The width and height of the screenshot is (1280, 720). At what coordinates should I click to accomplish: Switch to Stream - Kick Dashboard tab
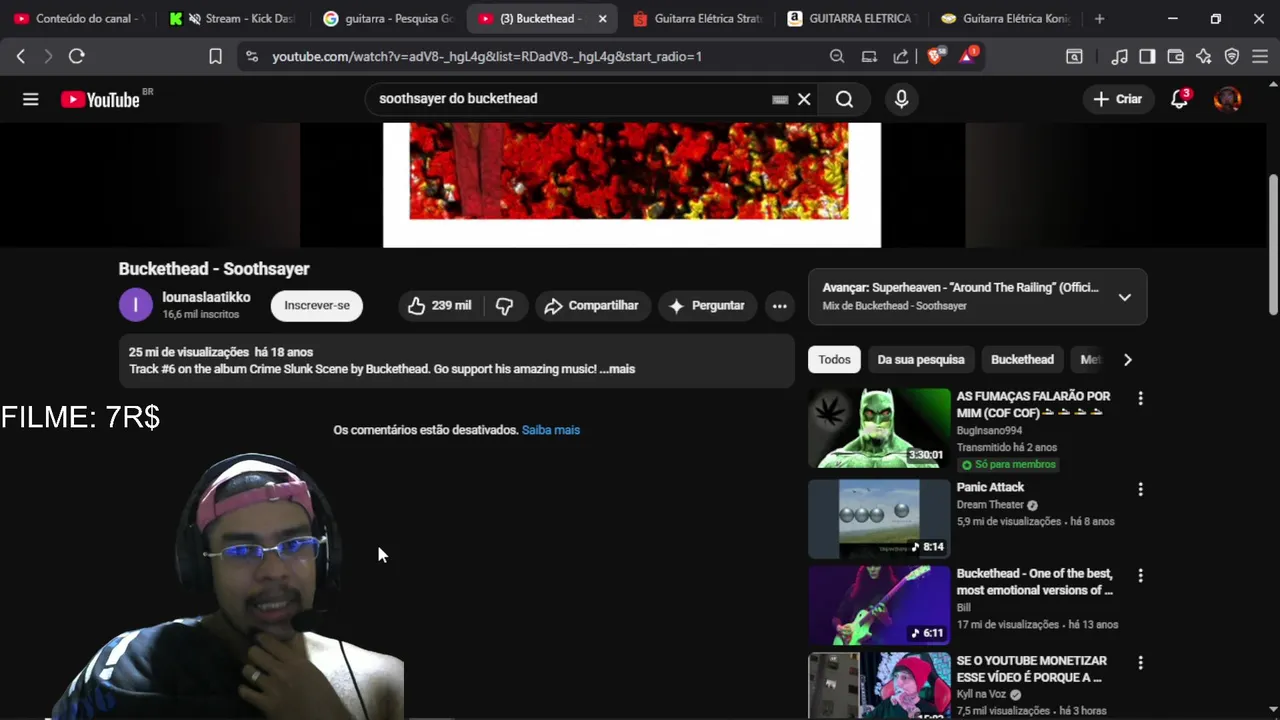pos(234,19)
